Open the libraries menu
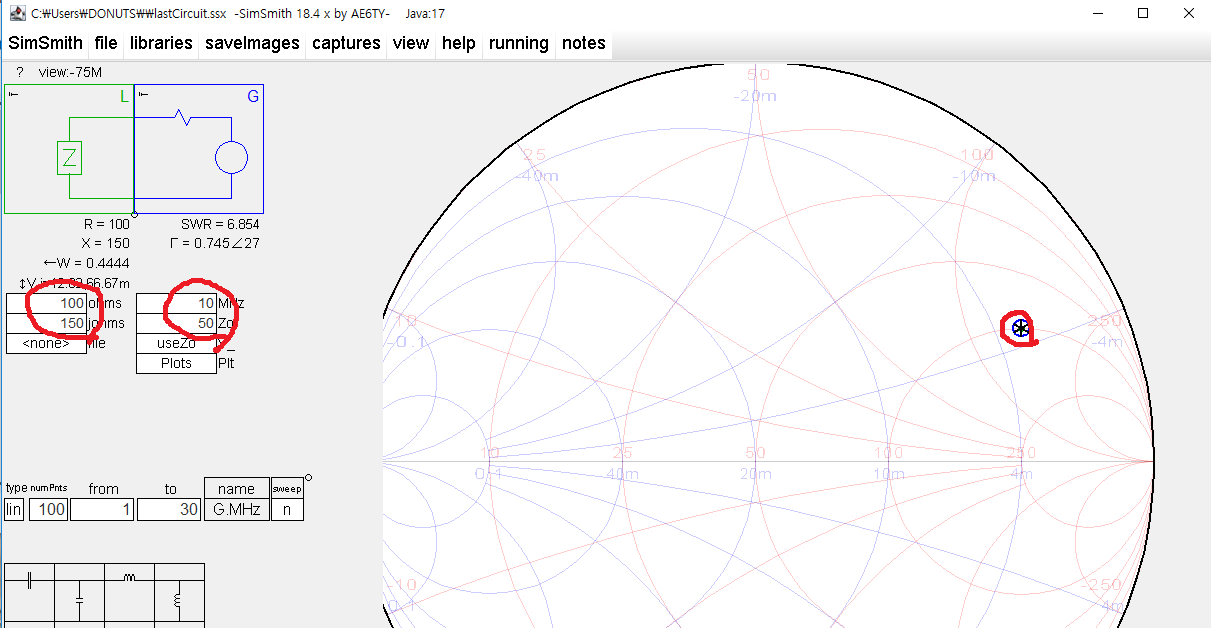Screen dimensions: 1211x628 pos(161,43)
